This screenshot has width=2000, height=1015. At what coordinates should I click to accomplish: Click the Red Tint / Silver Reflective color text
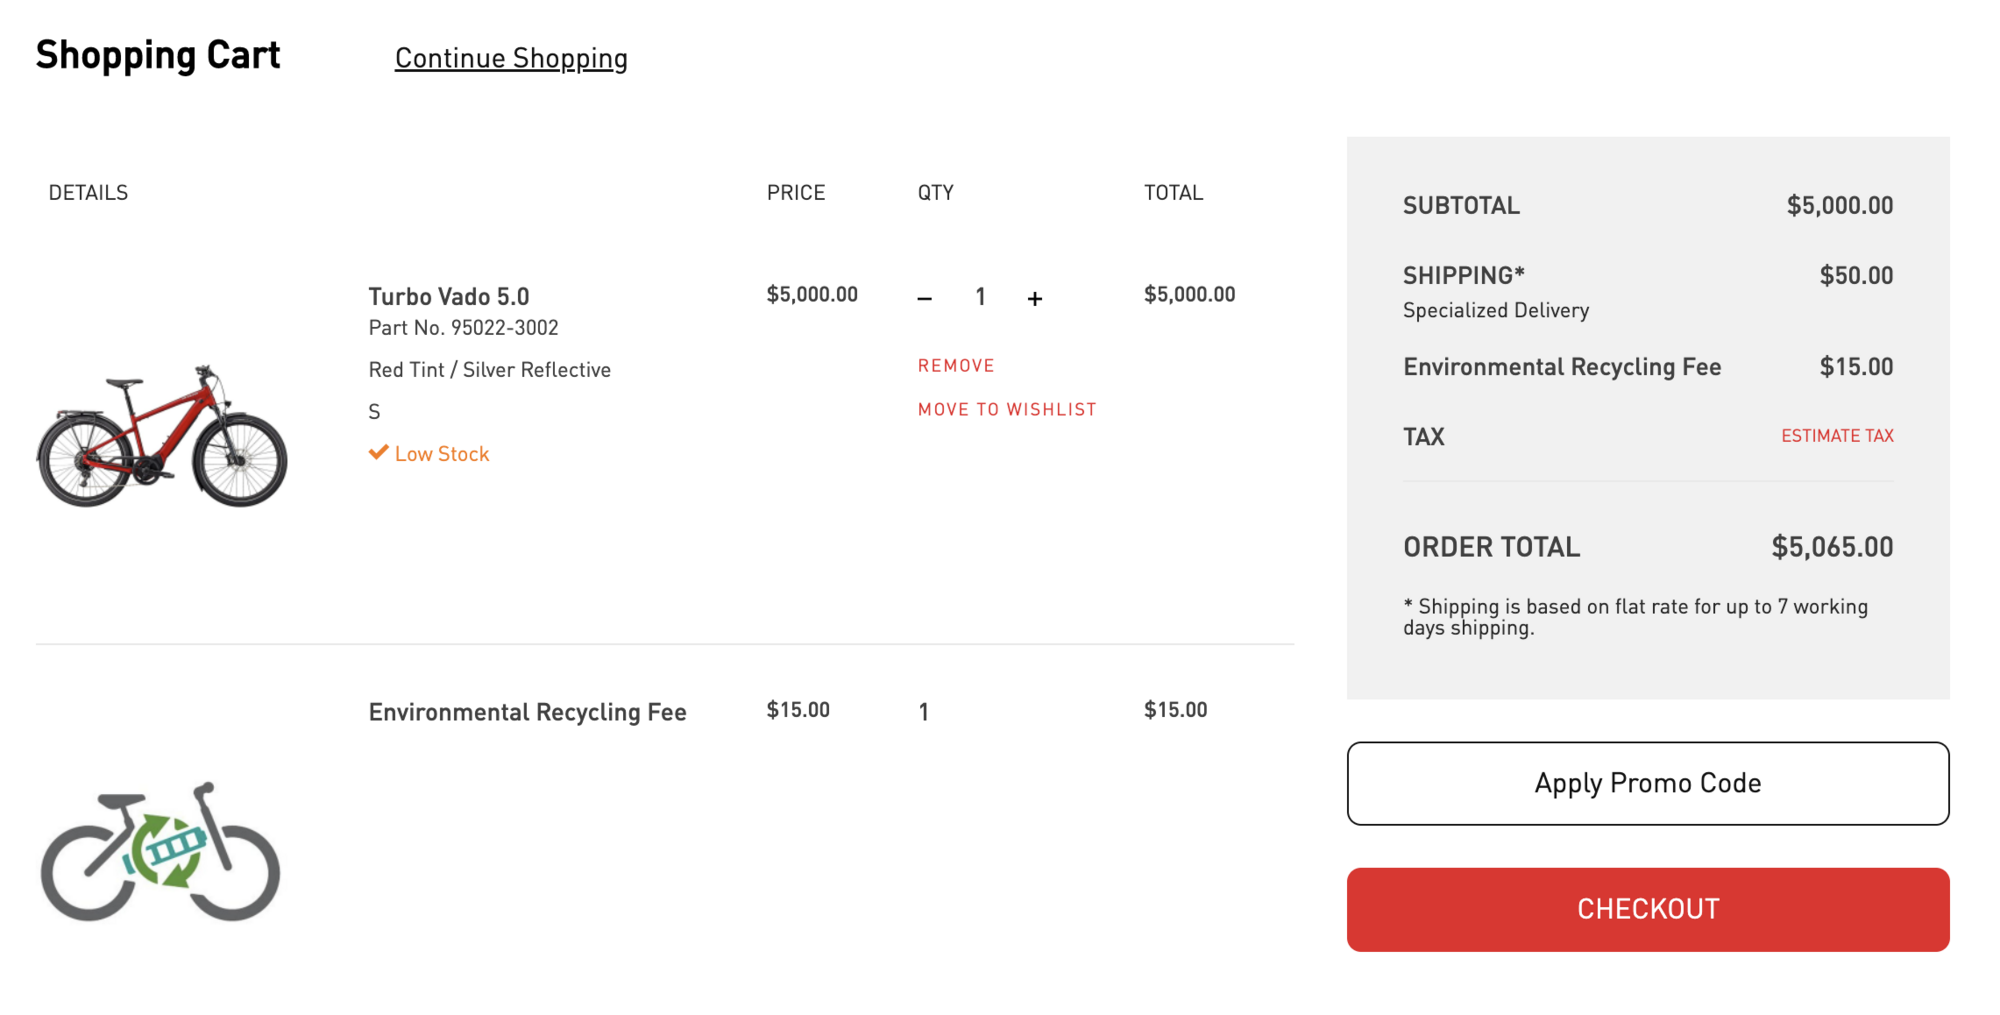489,370
